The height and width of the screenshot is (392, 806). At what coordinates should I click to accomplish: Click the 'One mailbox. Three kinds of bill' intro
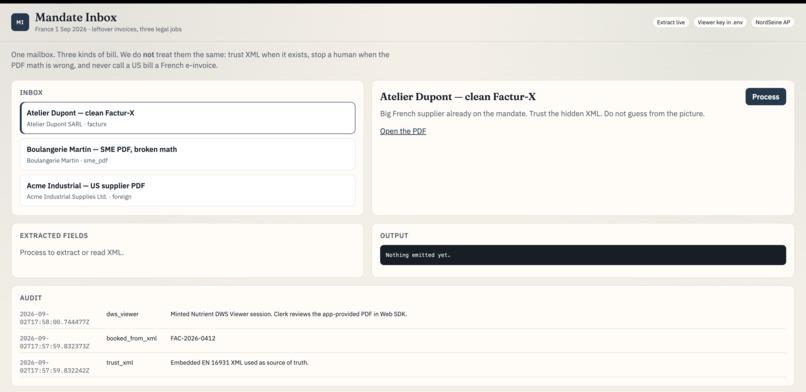point(200,60)
